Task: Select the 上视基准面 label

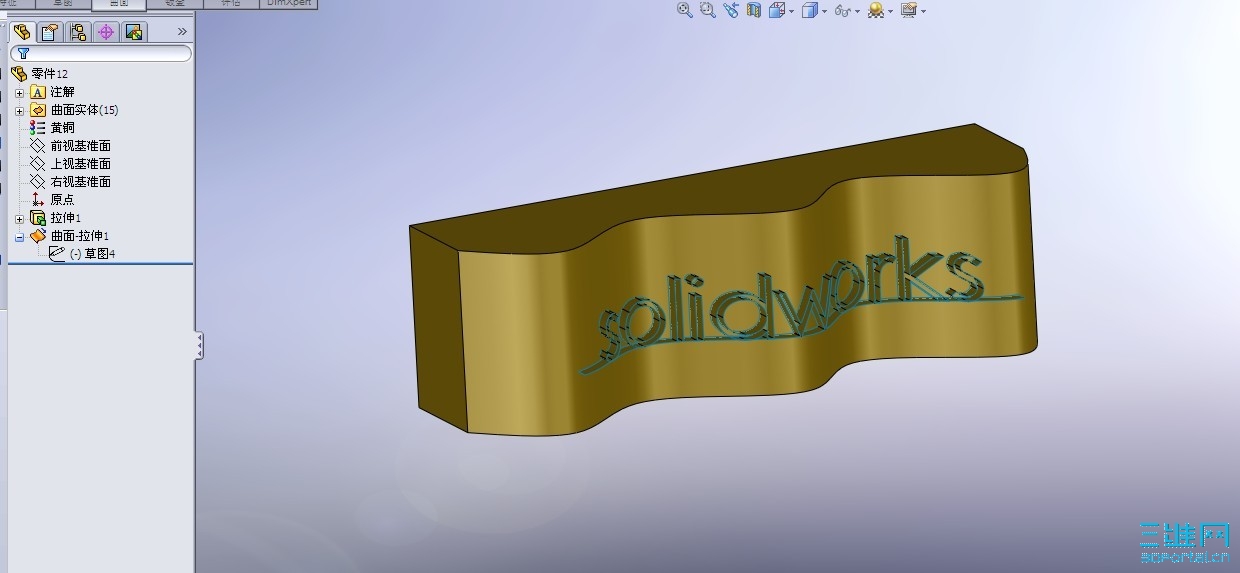Action: [80, 164]
